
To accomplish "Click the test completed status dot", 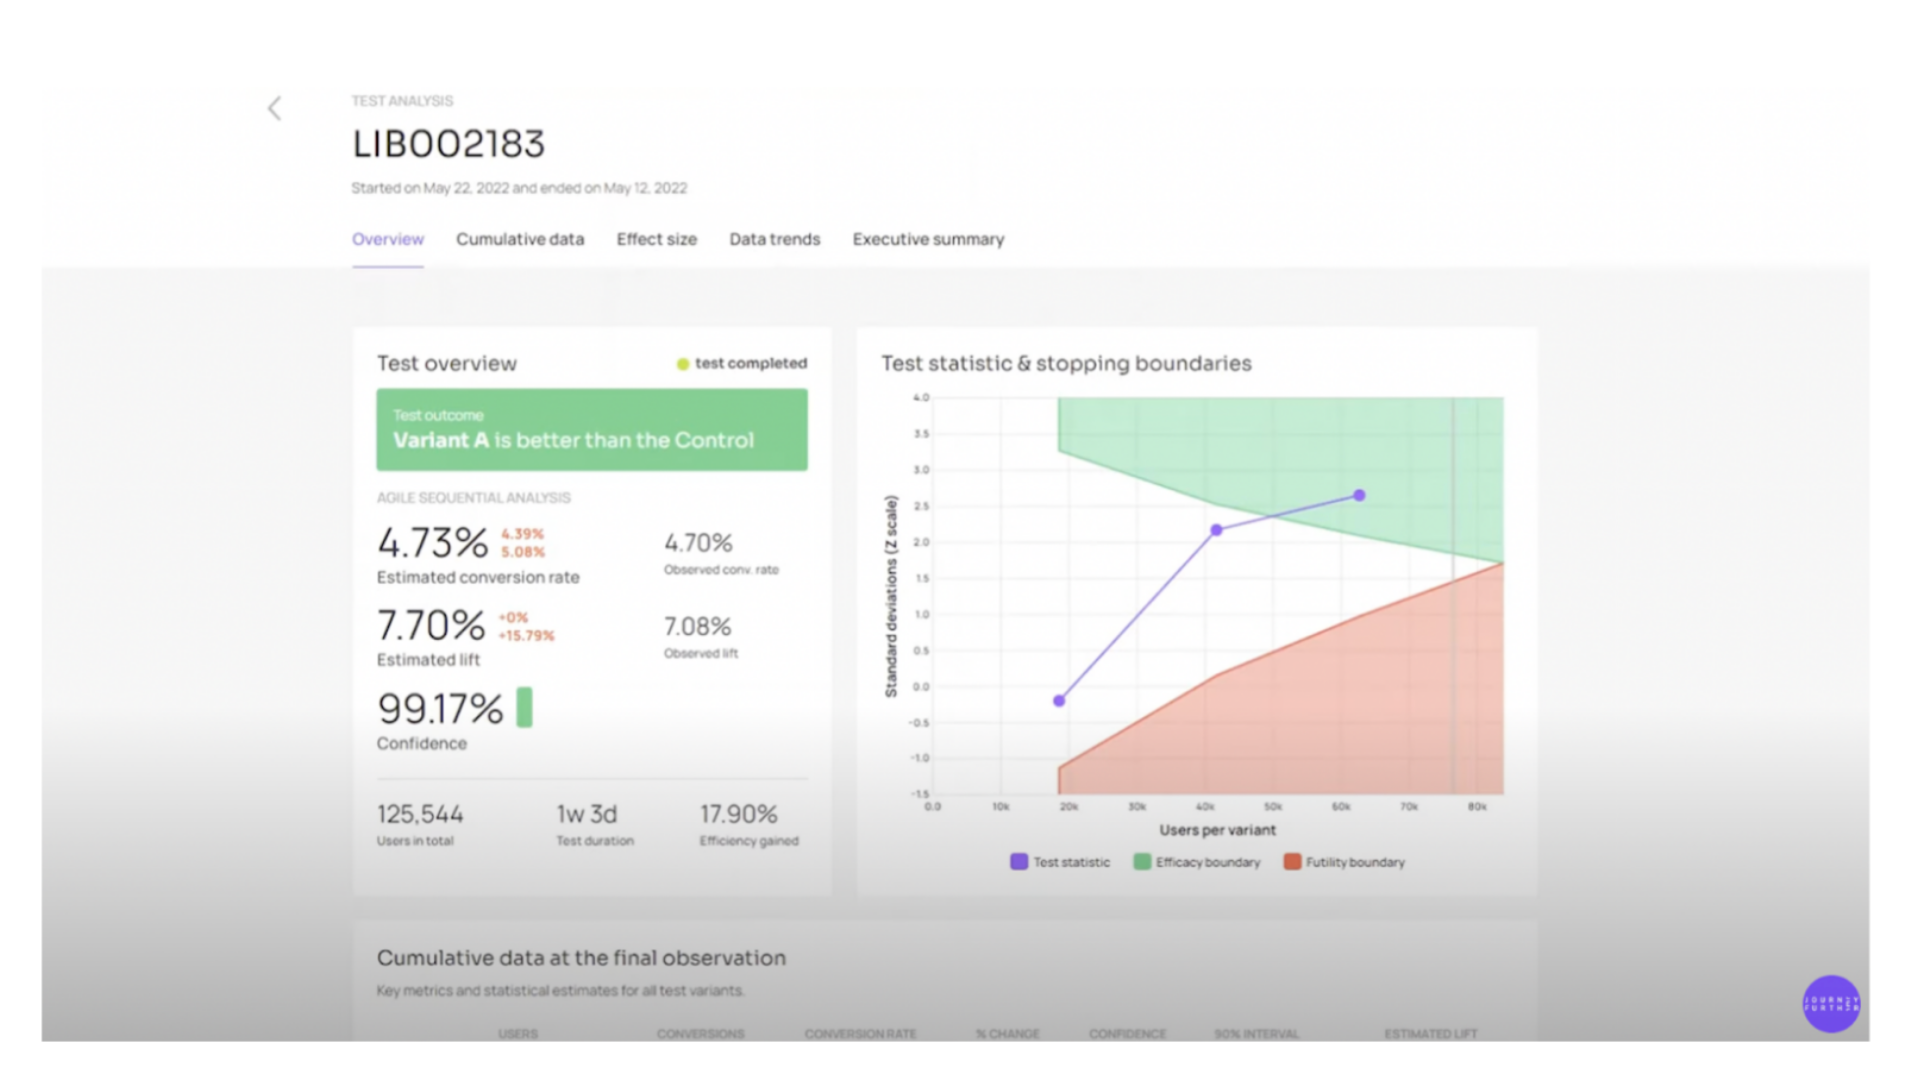I will click(683, 364).
